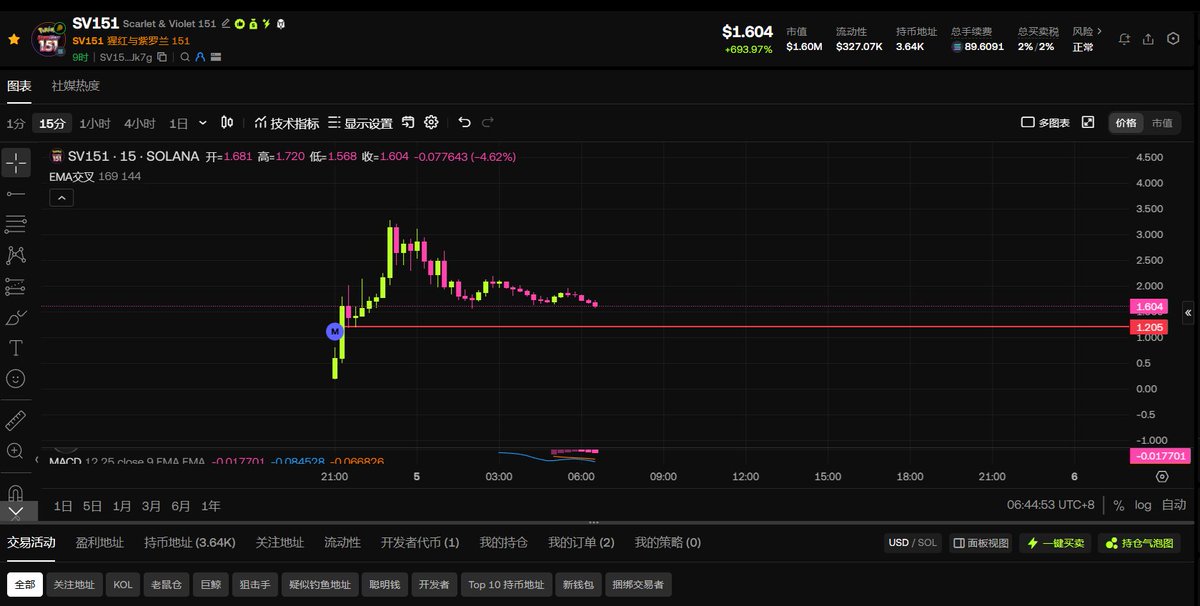Screen dimensions: 1200x606
Task: Collapse the drawing toolbar chevron
Action: pyautogui.click(x=16, y=512)
